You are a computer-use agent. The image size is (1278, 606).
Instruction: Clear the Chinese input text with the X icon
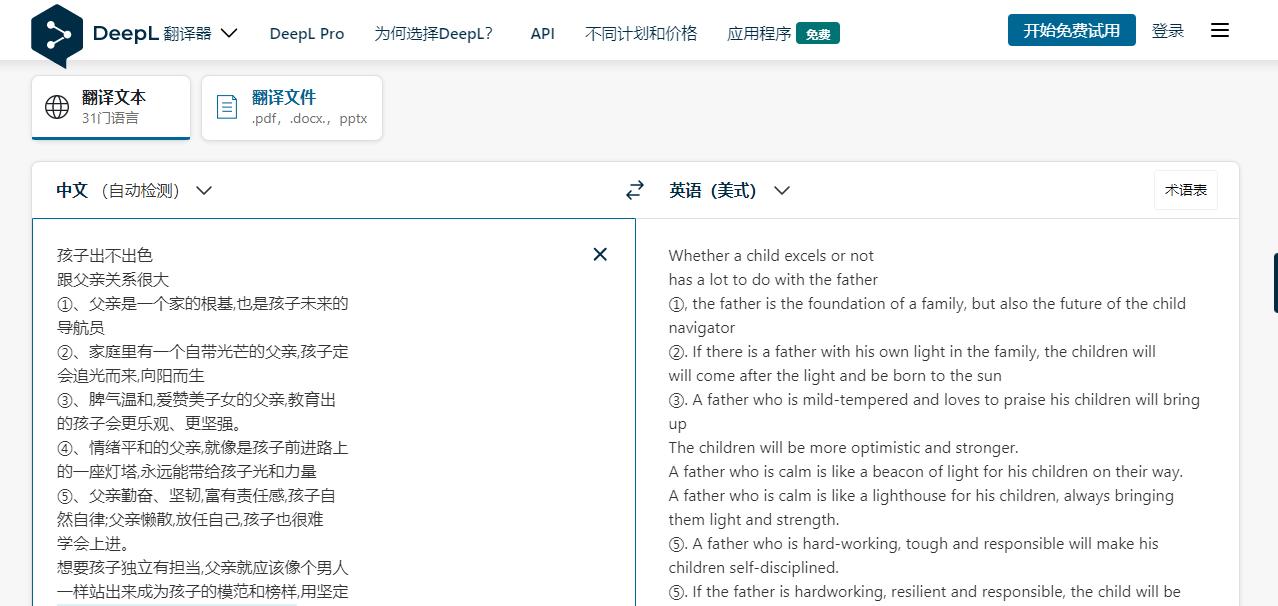(x=600, y=254)
